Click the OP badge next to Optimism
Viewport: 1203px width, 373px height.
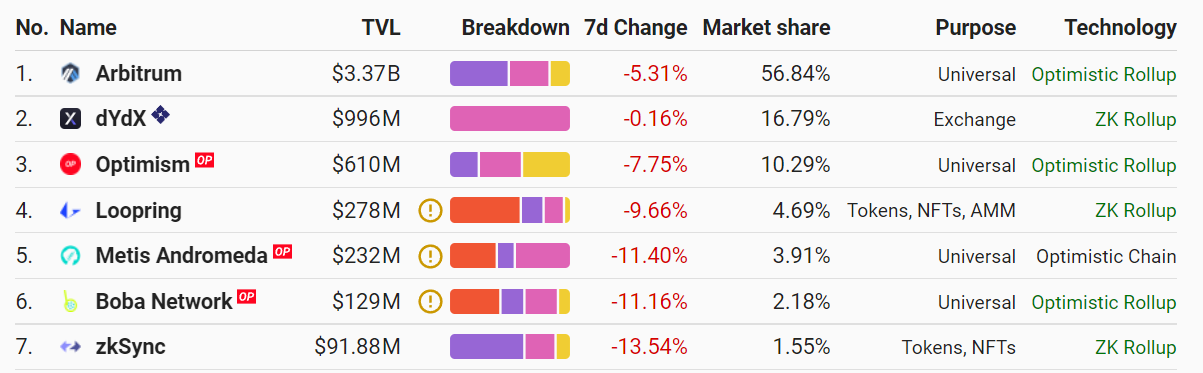pos(205,160)
